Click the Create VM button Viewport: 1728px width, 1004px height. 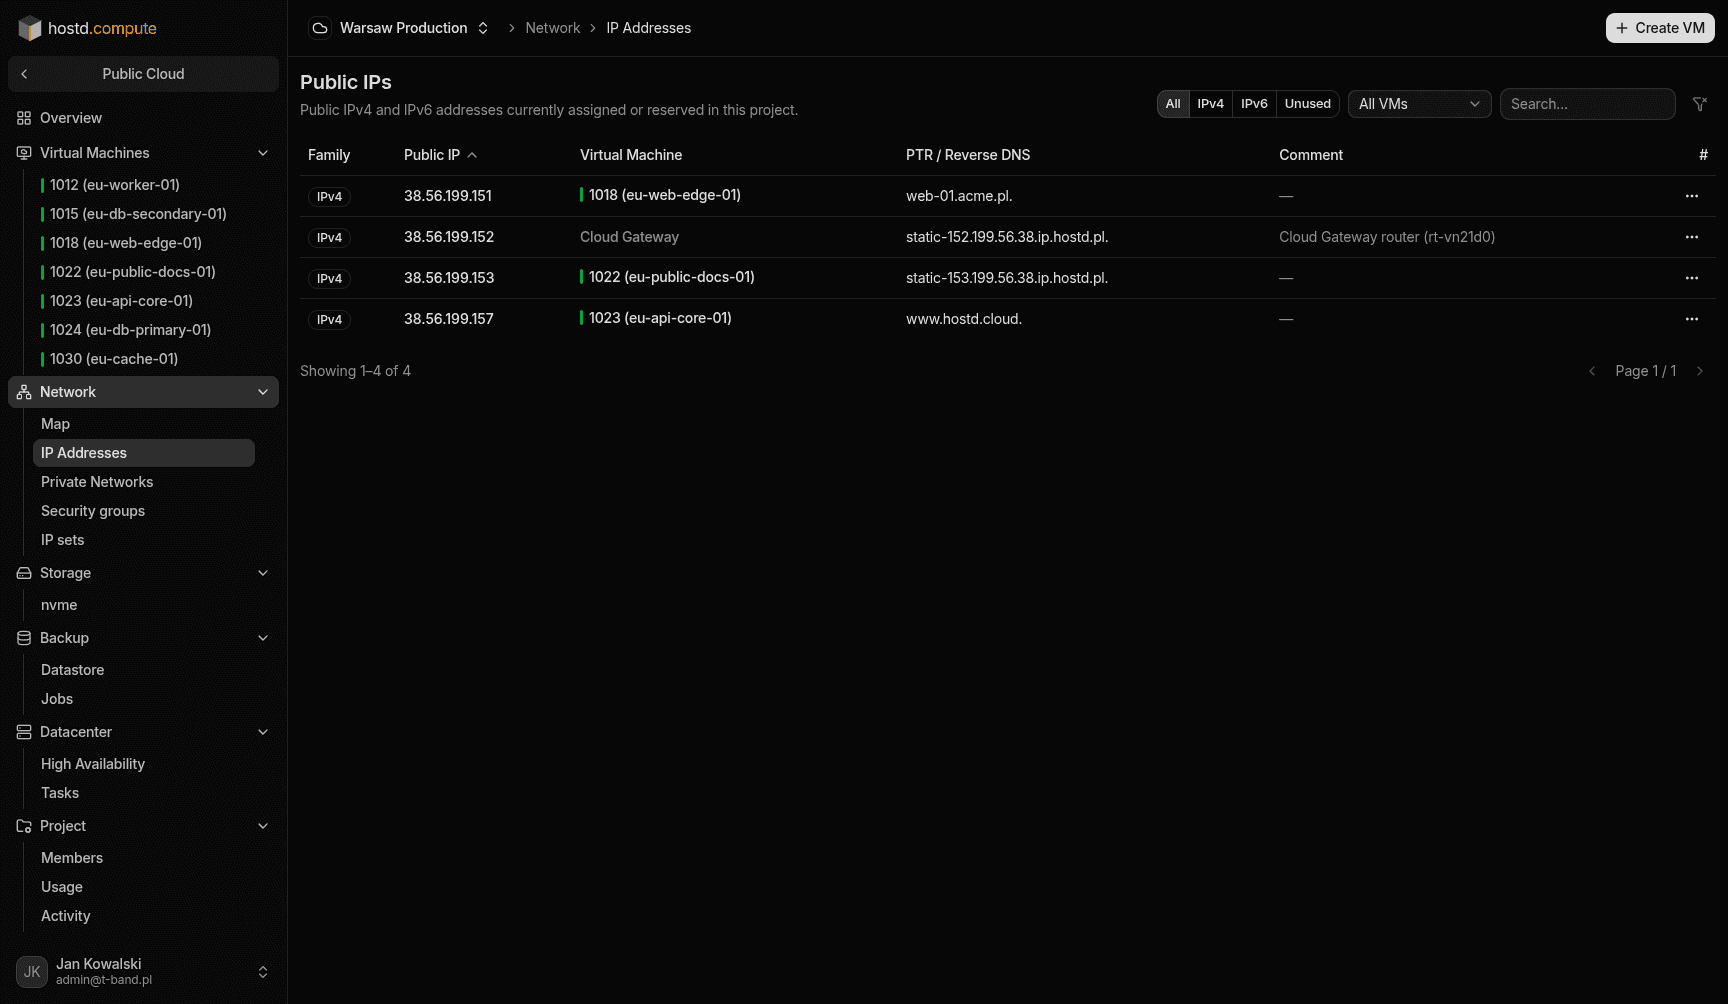[x=1660, y=28]
